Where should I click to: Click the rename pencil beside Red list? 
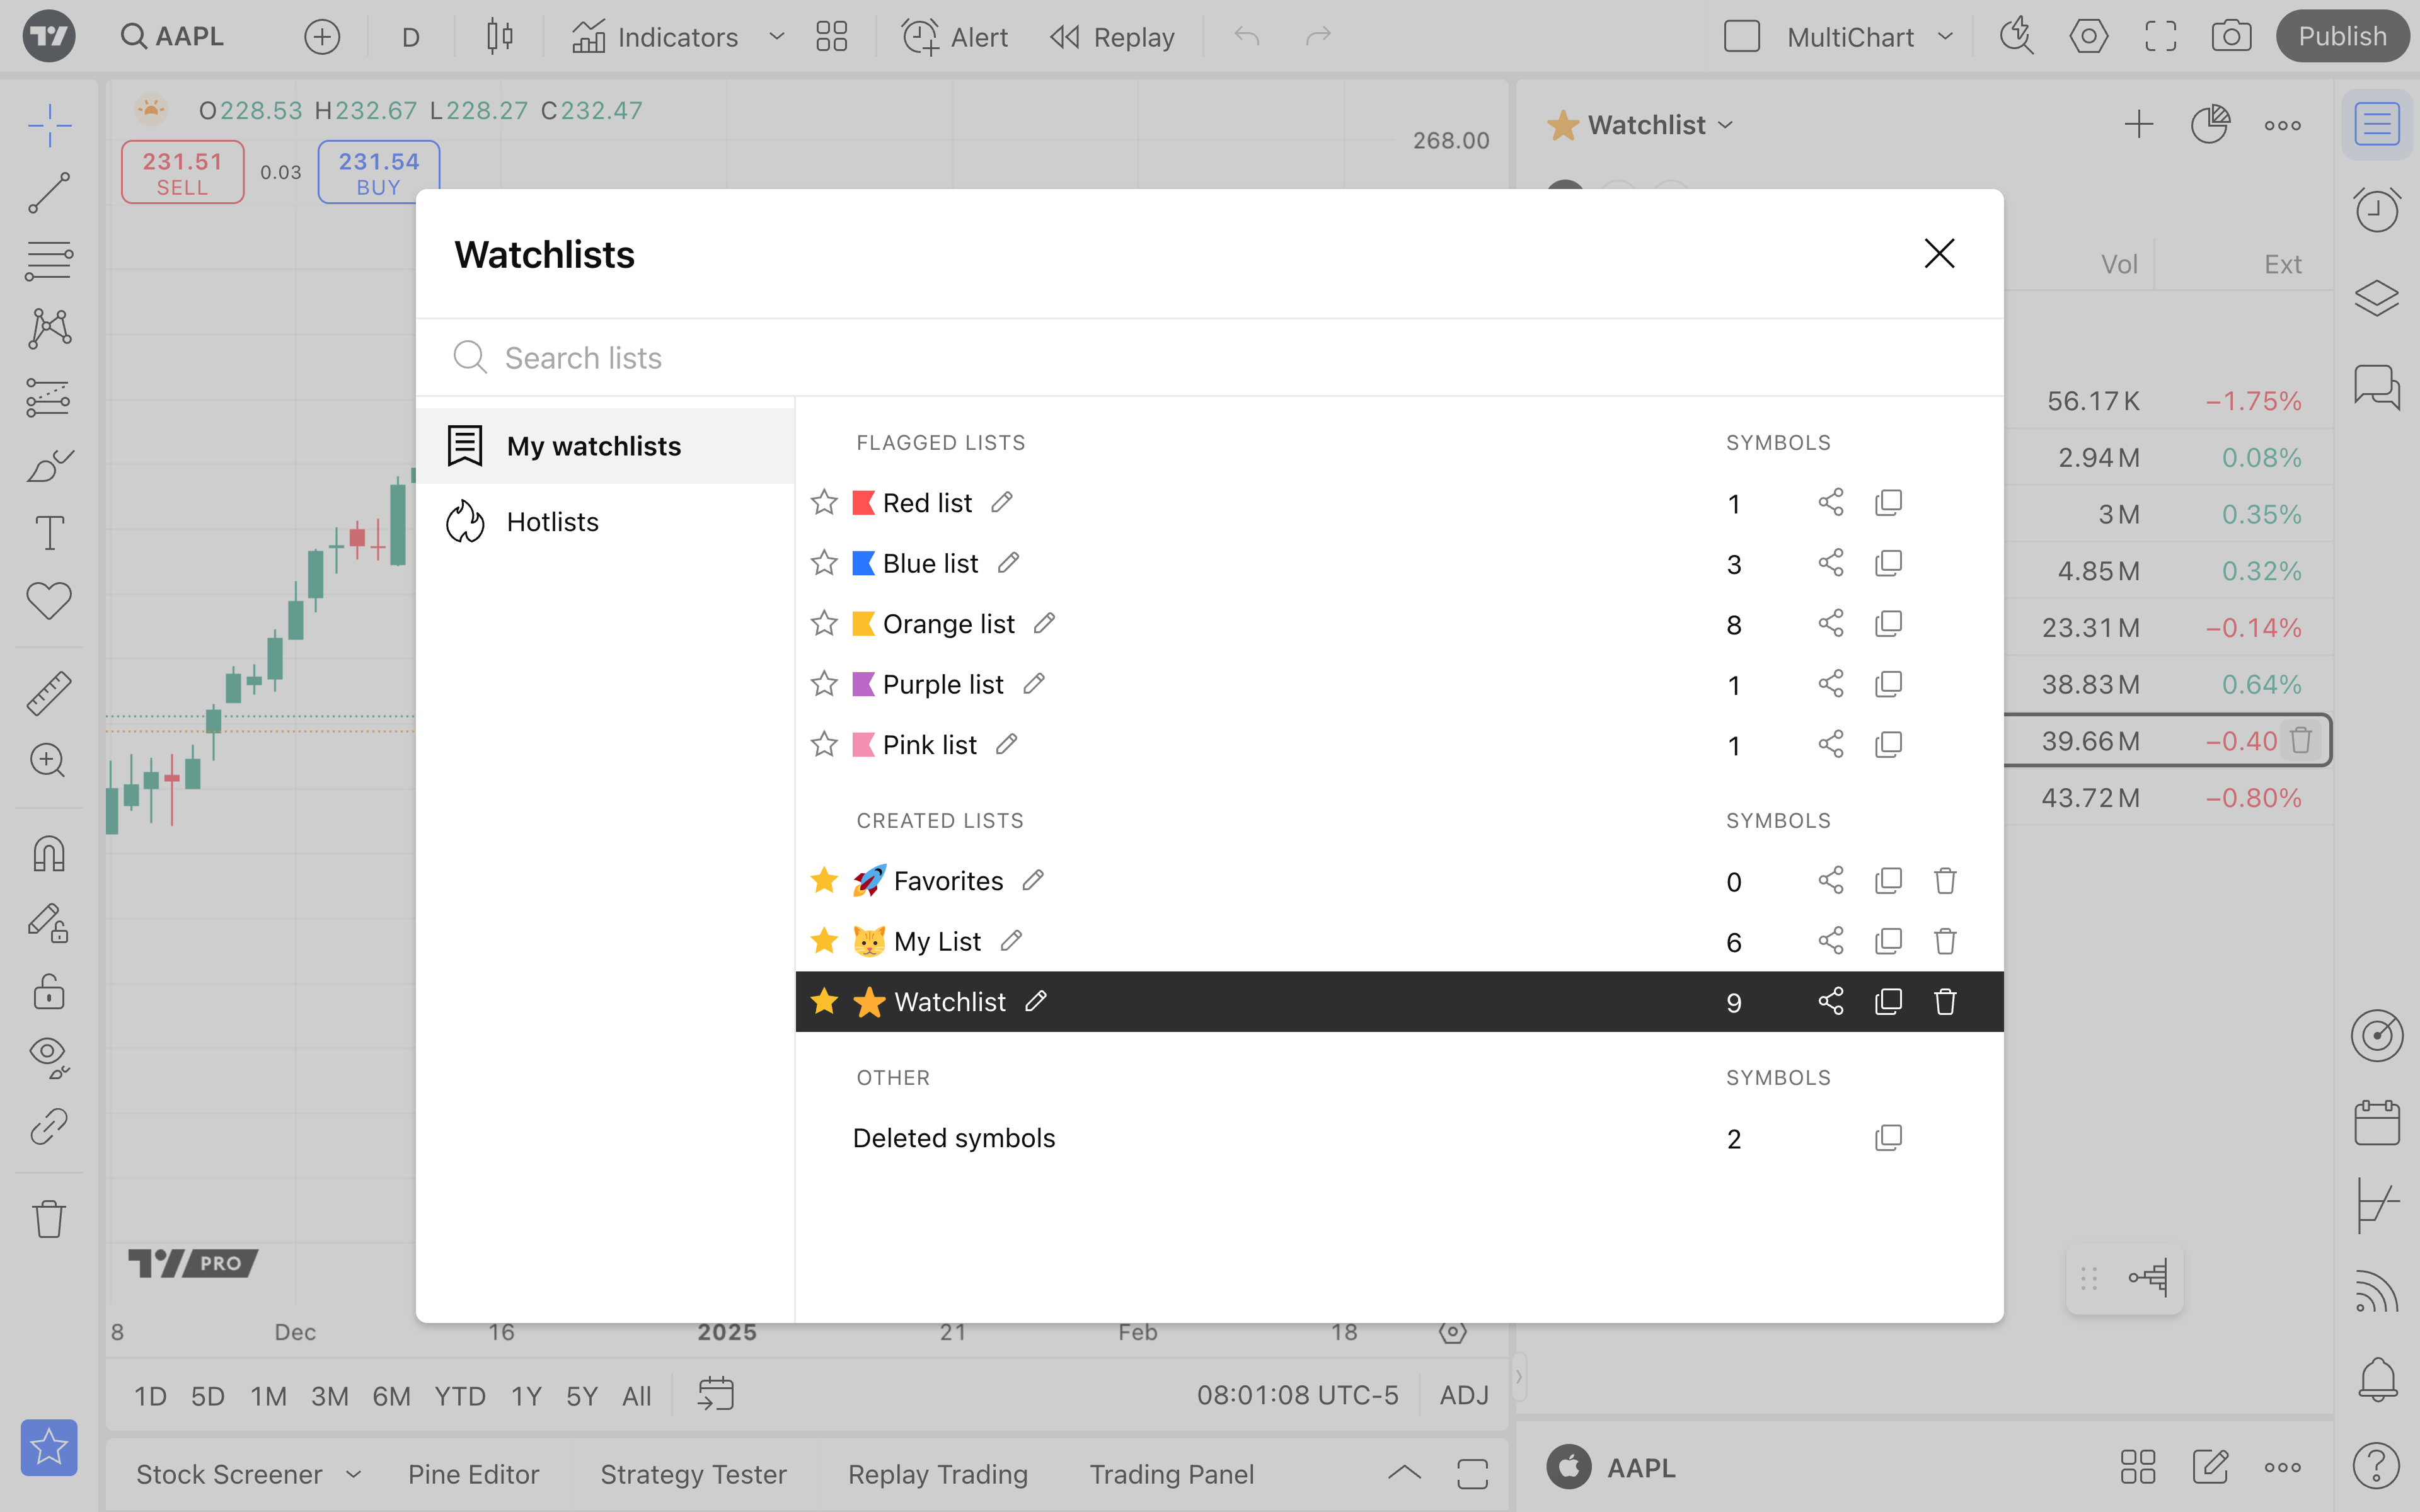(x=1002, y=502)
